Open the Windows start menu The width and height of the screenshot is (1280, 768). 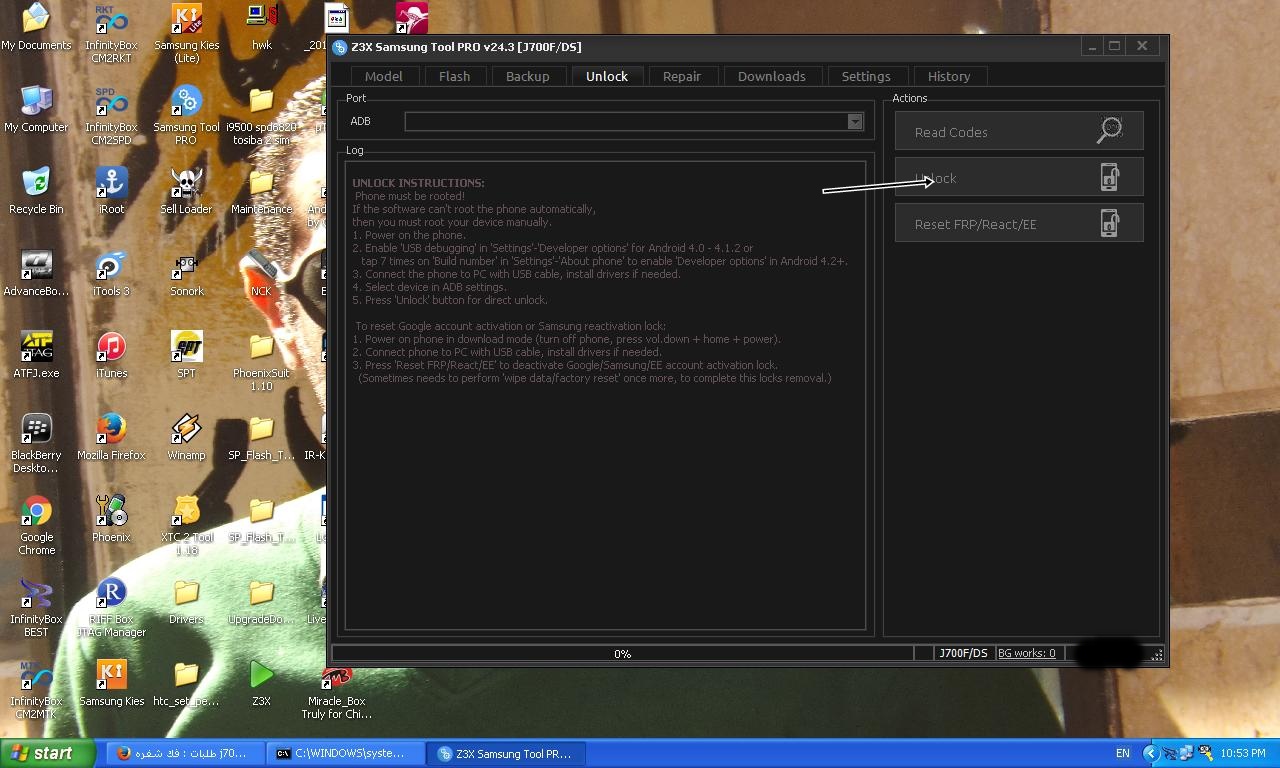tap(47, 753)
